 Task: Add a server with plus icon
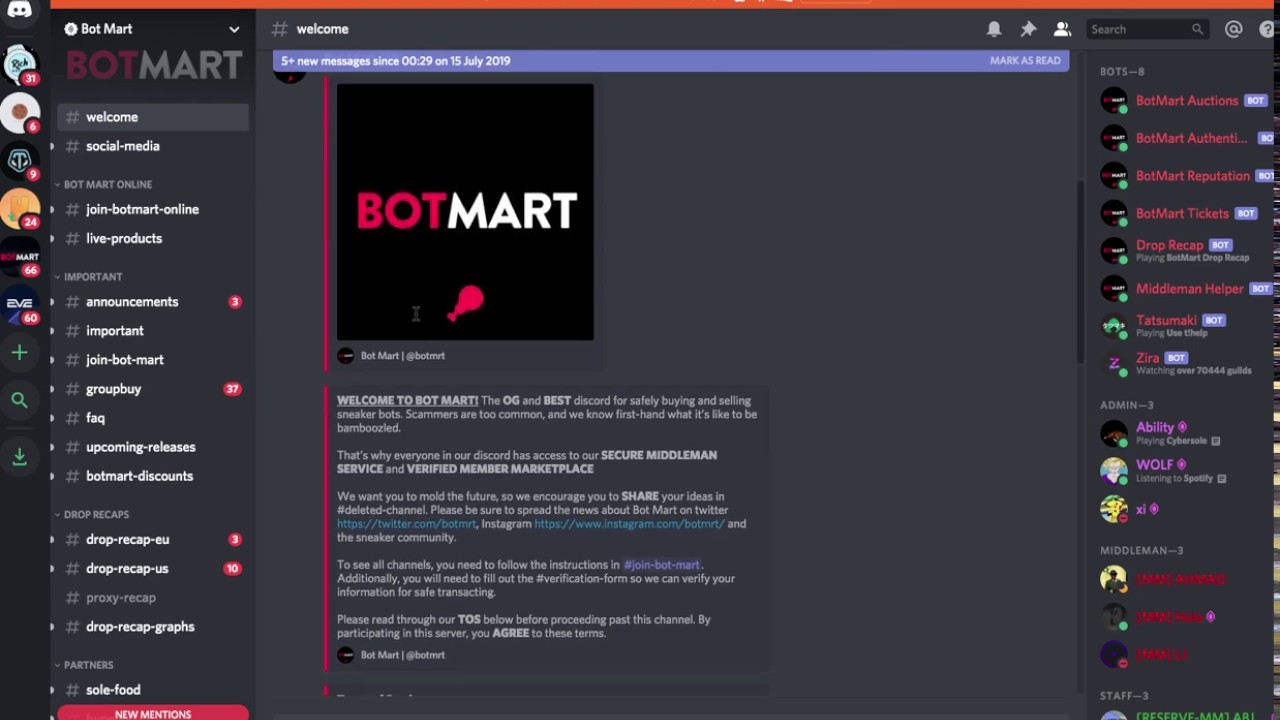(19, 352)
